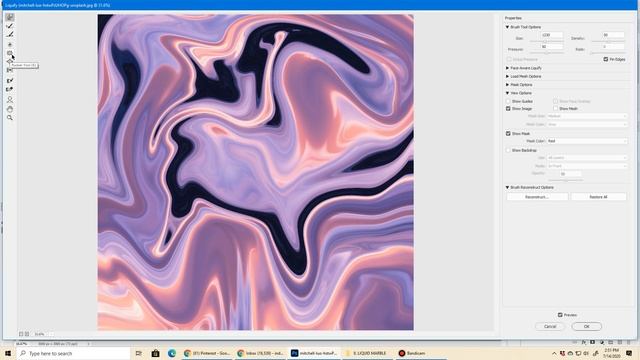
Task: Select the Hand tool
Action: click(10, 109)
